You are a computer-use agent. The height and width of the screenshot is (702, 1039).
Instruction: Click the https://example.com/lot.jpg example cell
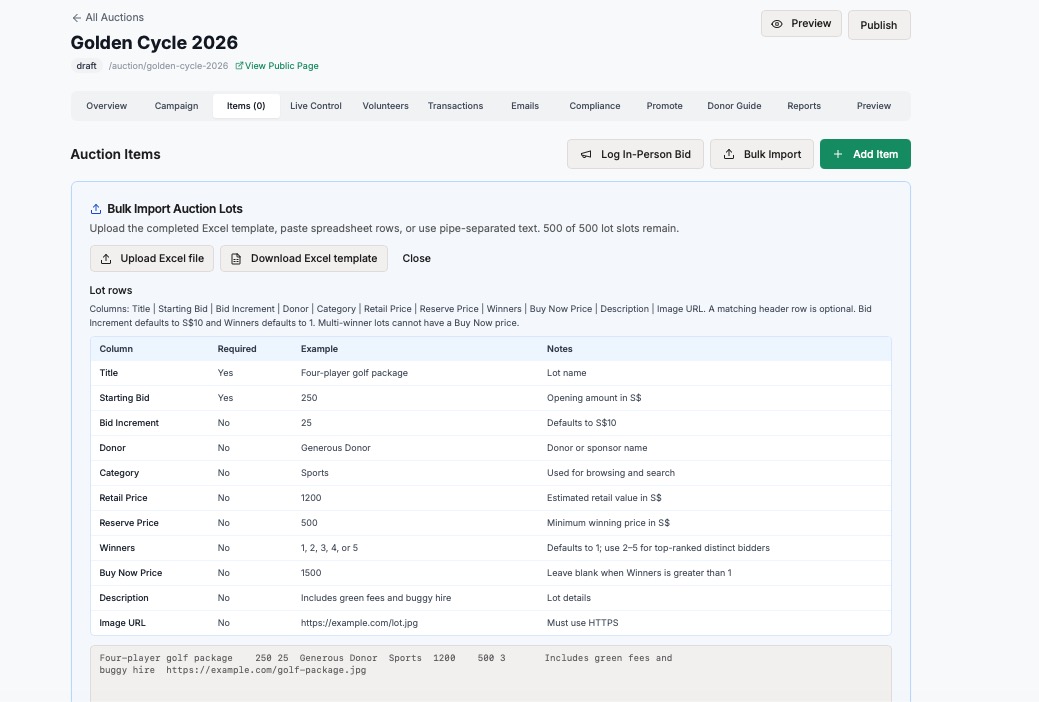click(359, 623)
